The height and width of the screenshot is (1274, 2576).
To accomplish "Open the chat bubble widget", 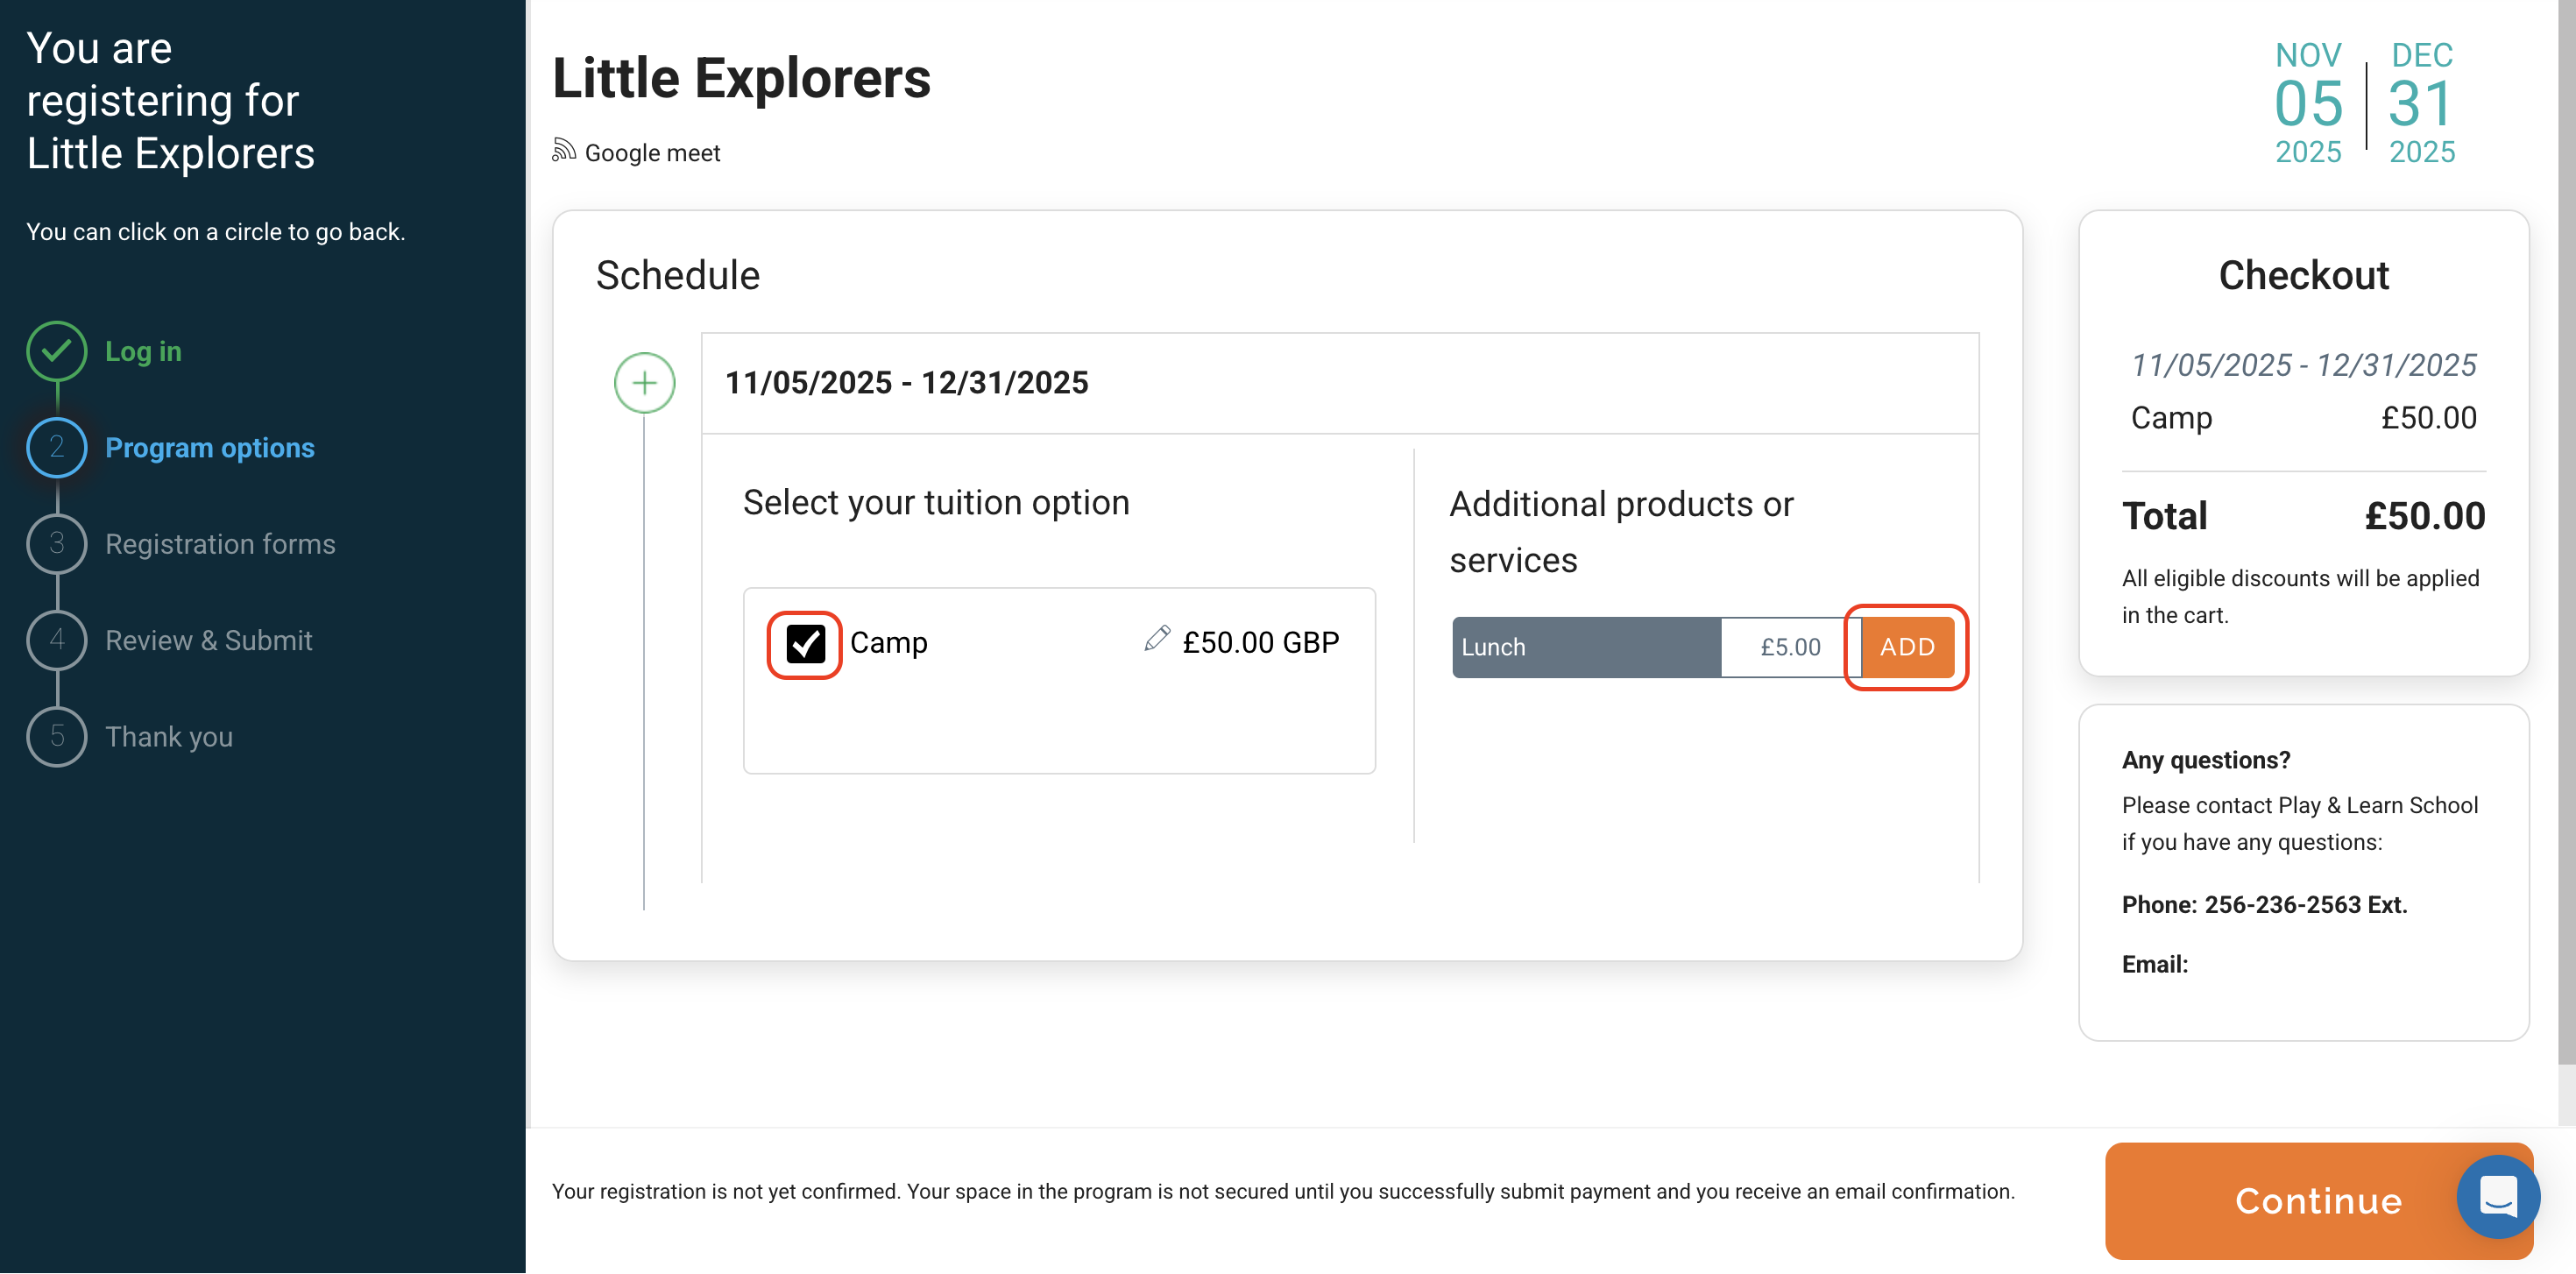I will pos(2497,1197).
